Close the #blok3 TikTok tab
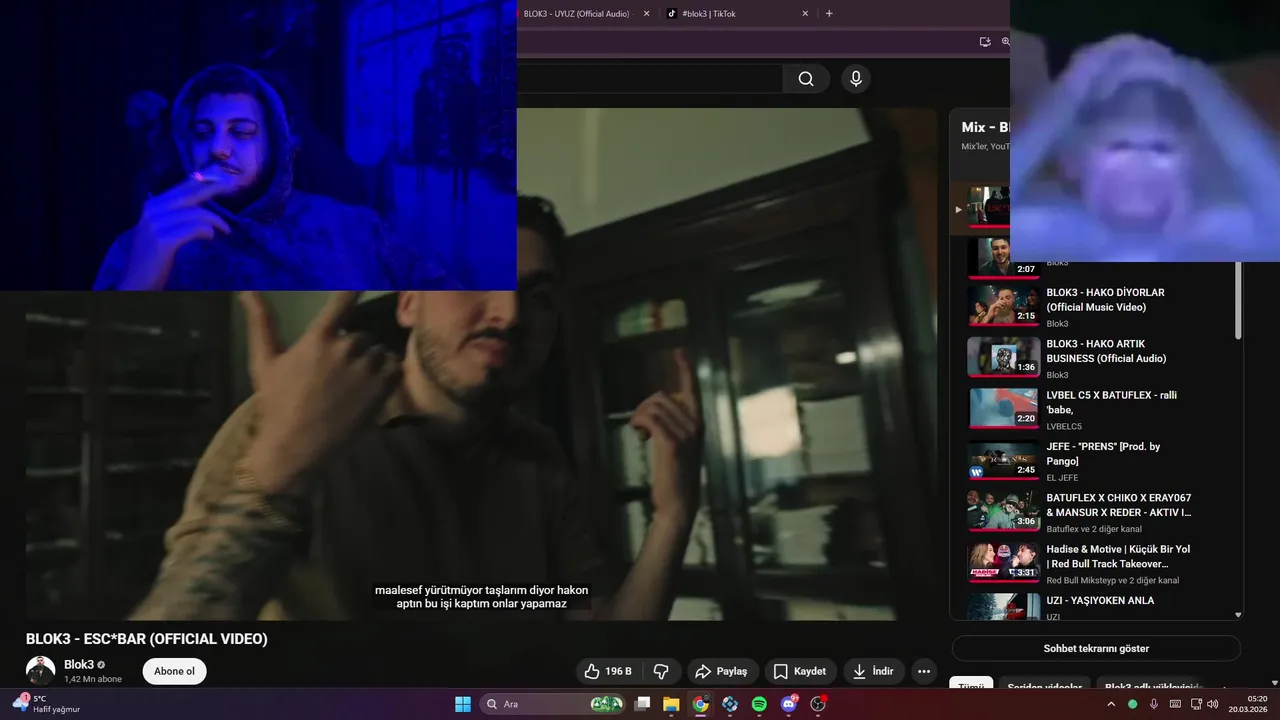1280x720 pixels. coord(805,14)
